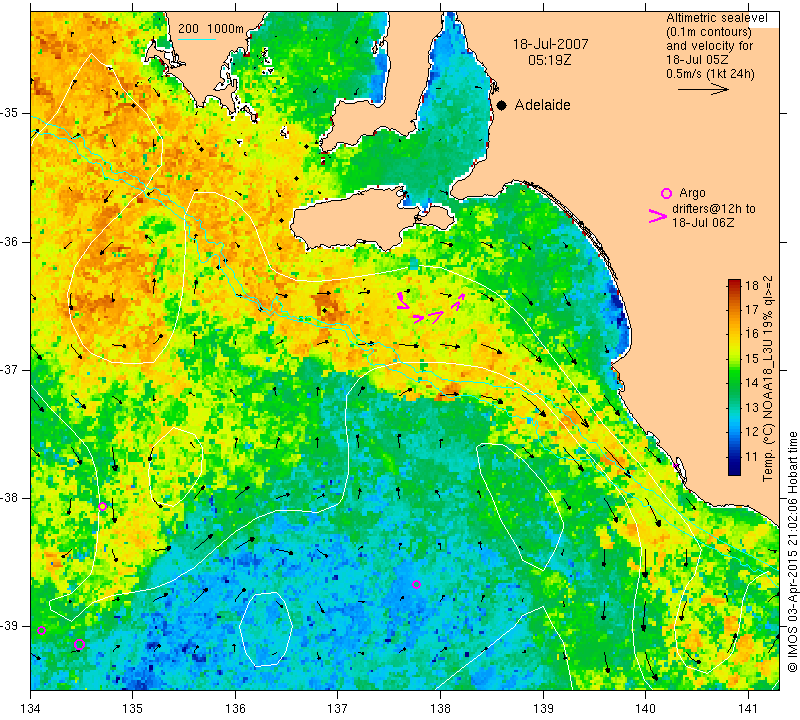800x720 pixels.
Task: Click the Argo float marker near 138E, 38.7S
Action: [416, 584]
